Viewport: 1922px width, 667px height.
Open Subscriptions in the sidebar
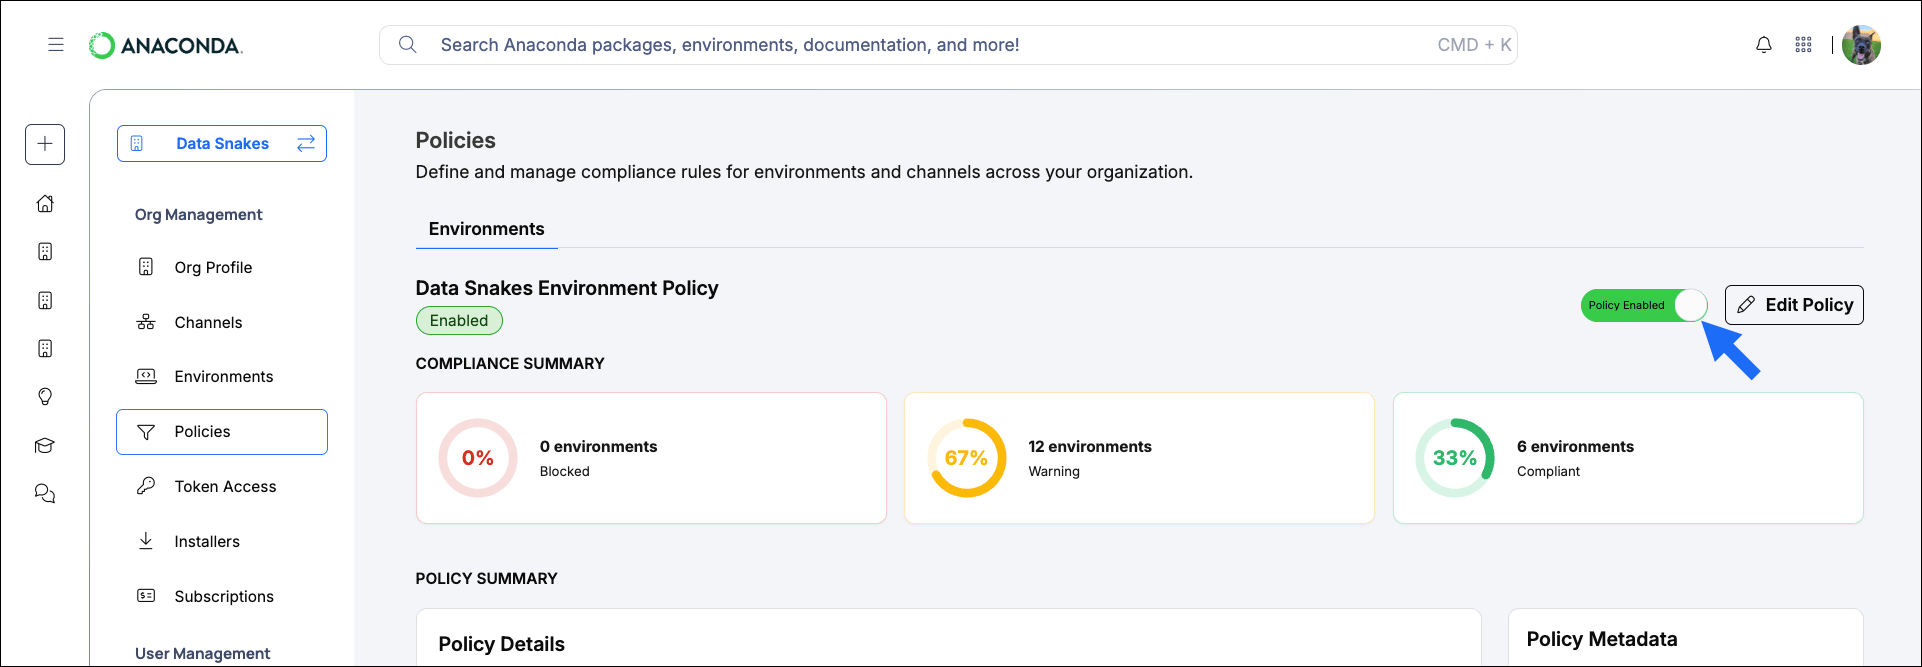pos(222,596)
